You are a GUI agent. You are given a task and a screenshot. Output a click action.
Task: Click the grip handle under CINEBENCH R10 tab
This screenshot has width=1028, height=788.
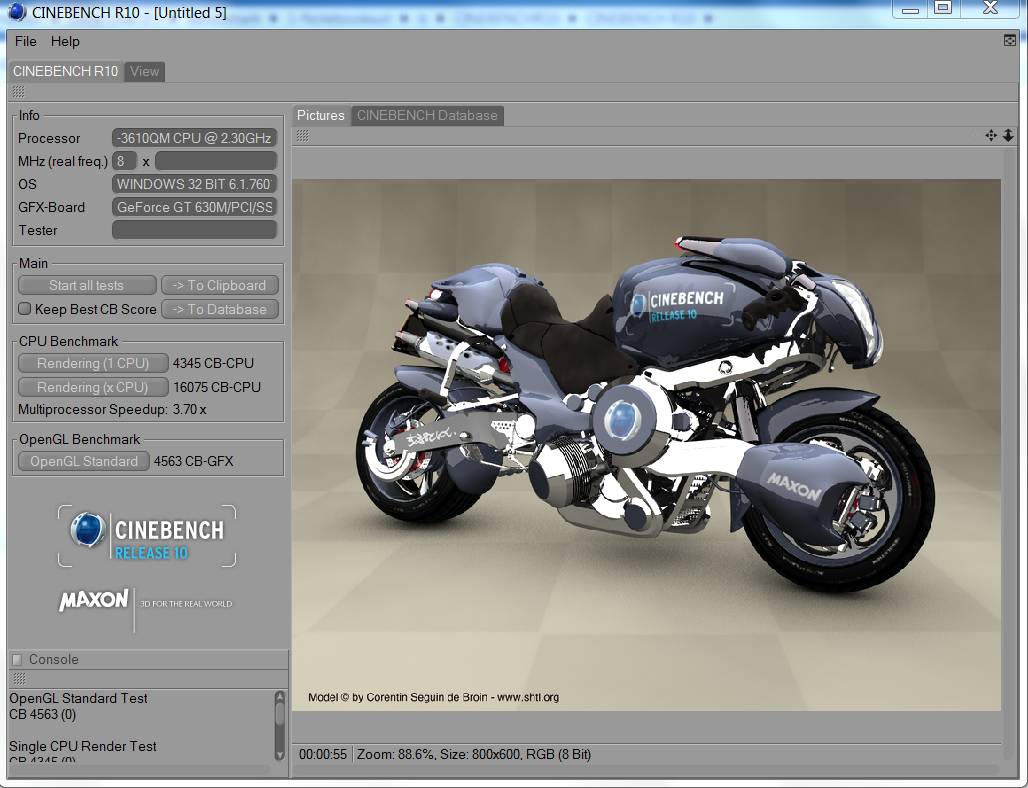(18, 92)
